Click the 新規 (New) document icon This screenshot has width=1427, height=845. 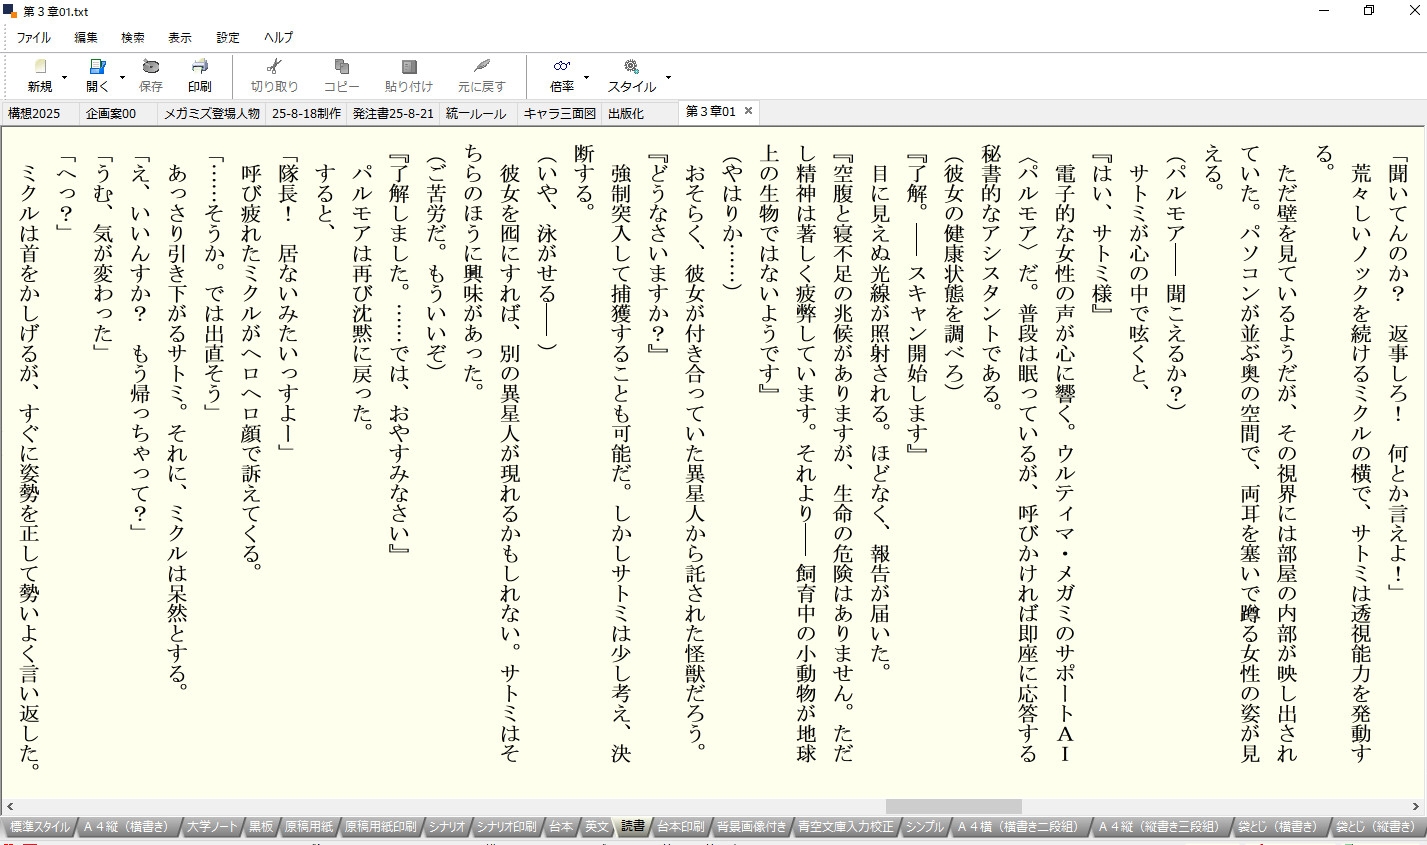coord(40,67)
